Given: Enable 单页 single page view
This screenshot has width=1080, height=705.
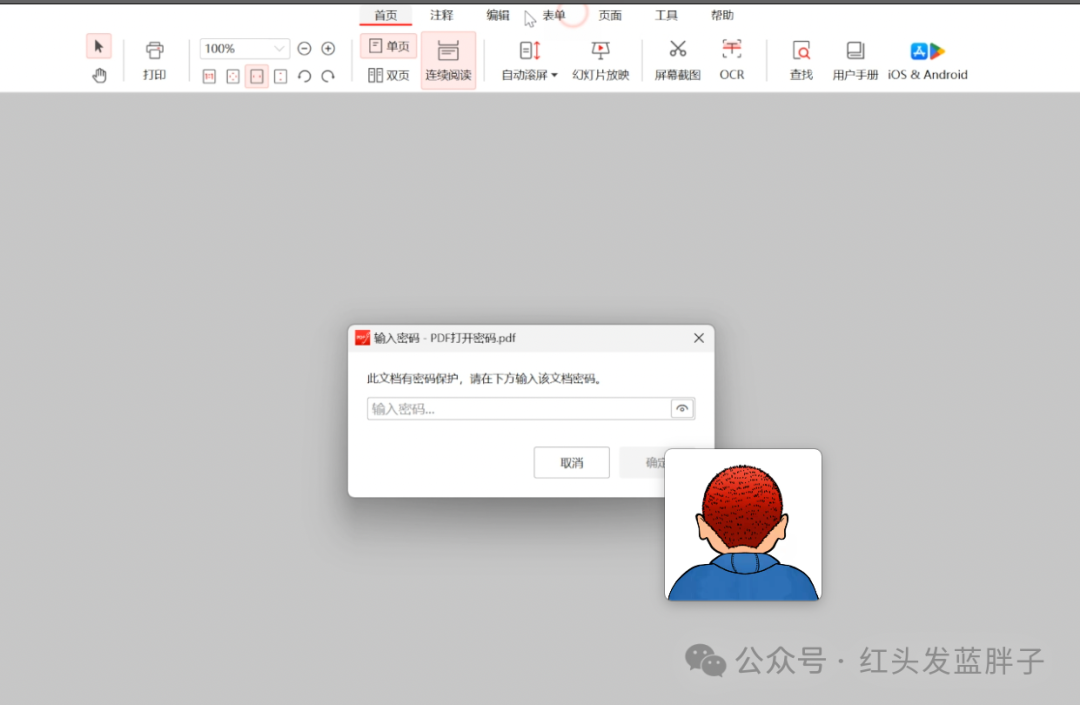Looking at the screenshot, I should [388, 46].
